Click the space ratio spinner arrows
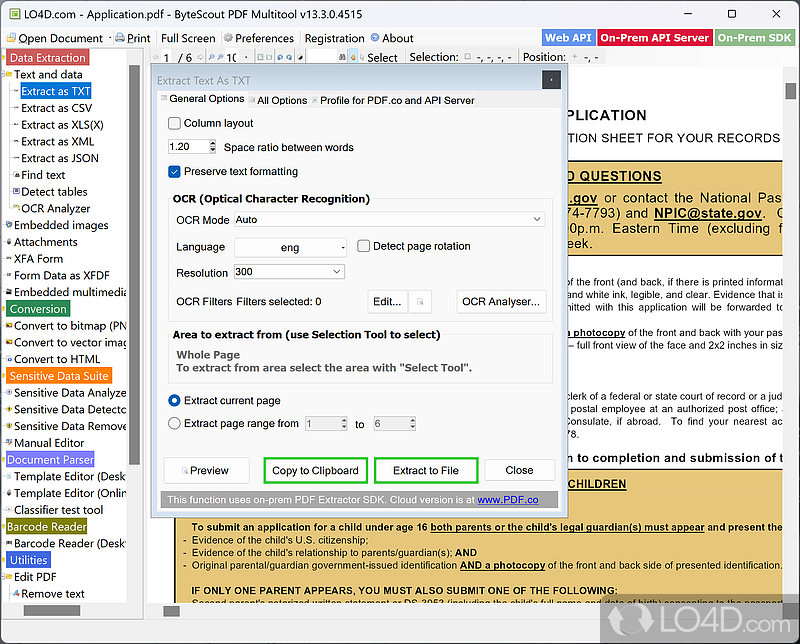800x644 pixels. coord(212,146)
